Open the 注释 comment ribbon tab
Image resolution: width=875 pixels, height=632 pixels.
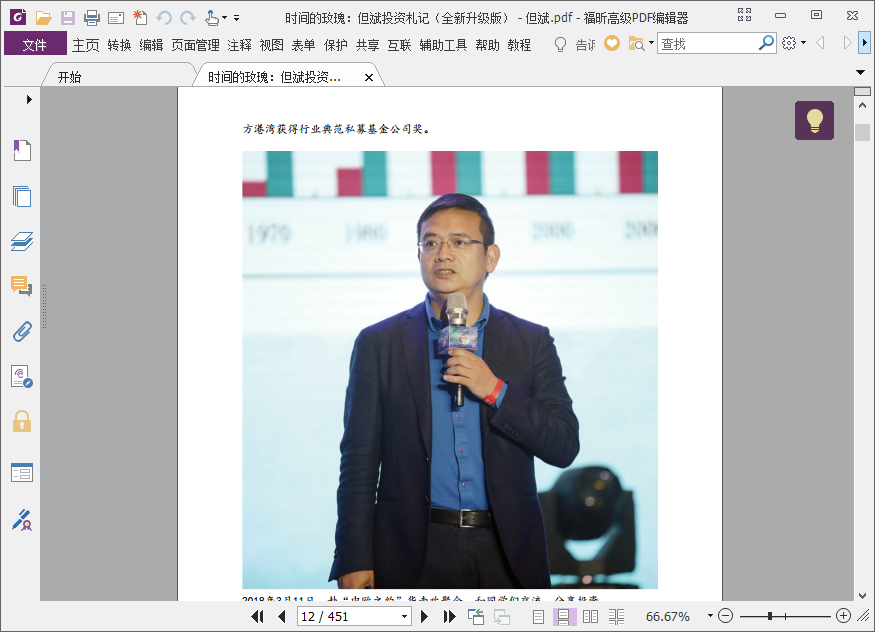pyautogui.click(x=239, y=45)
